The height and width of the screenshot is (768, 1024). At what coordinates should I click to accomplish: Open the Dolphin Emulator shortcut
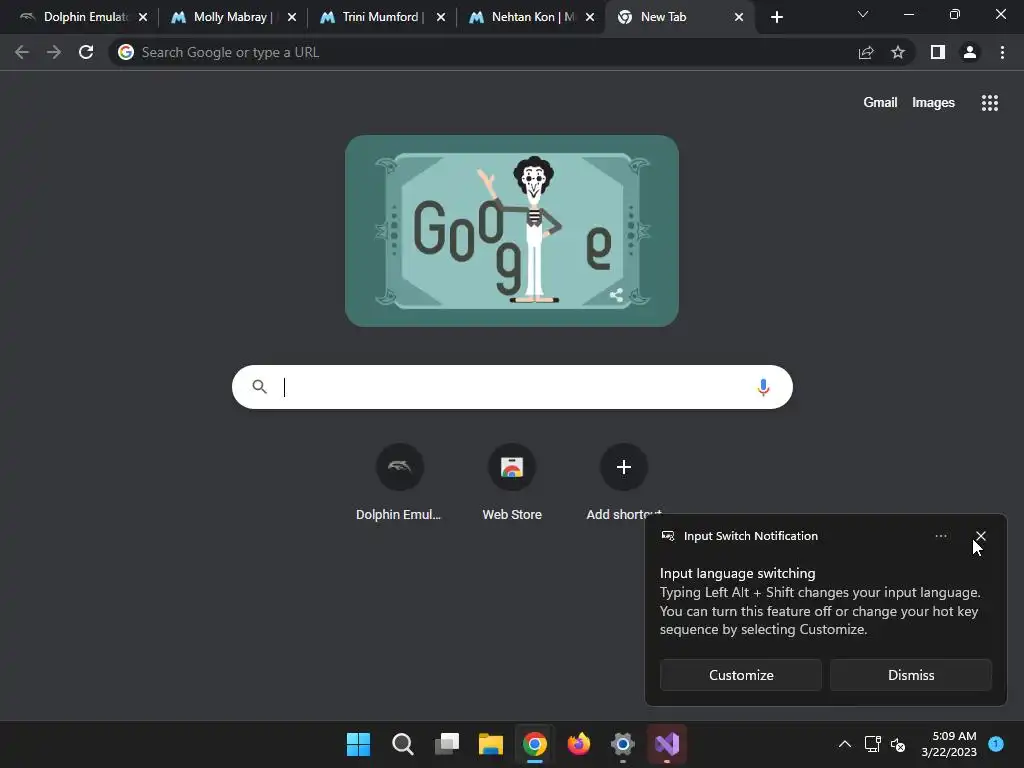pos(399,483)
